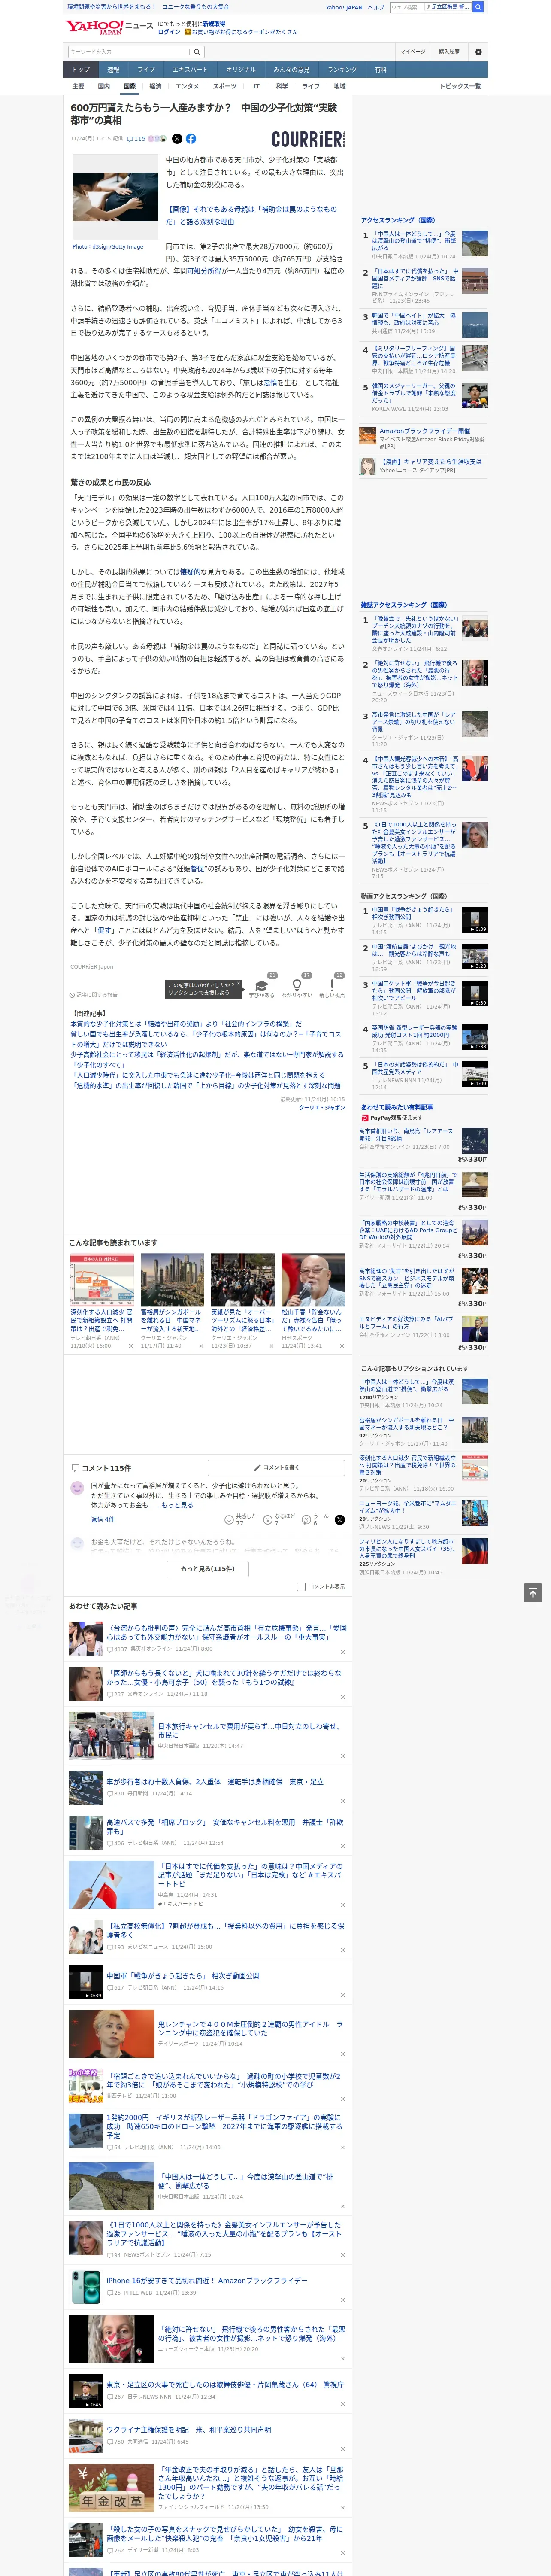Open the エキスパート navigation tab
This screenshot has width=551, height=2576.
pos(190,70)
